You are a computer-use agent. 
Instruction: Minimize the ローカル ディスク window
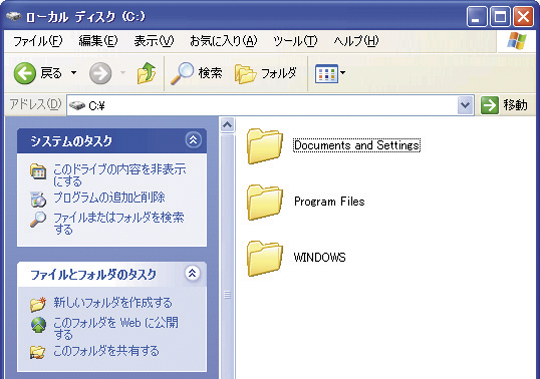click(477, 17)
